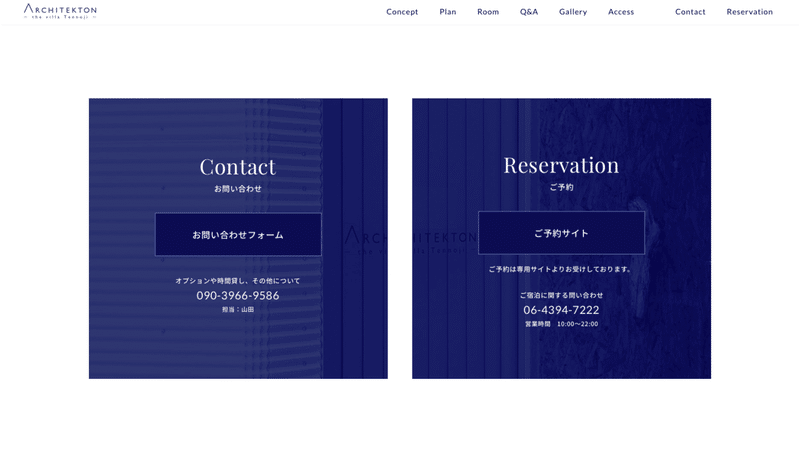Open the お問い合わせフォーム button

pos(238,235)
